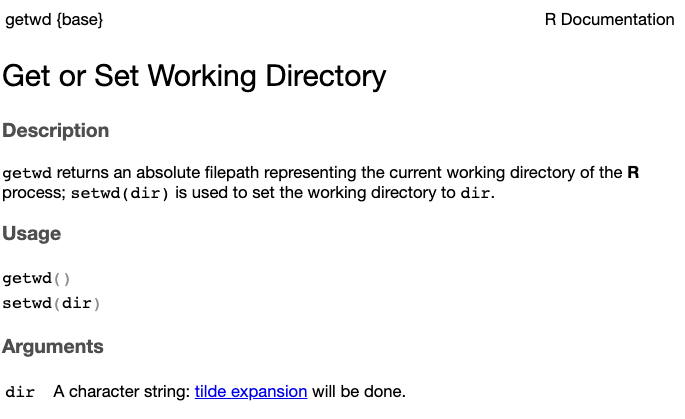Screen dimensions: 685x419
Task: Click the inline 'setwd(dir)' code in the Description
Action: click(120, 193)
